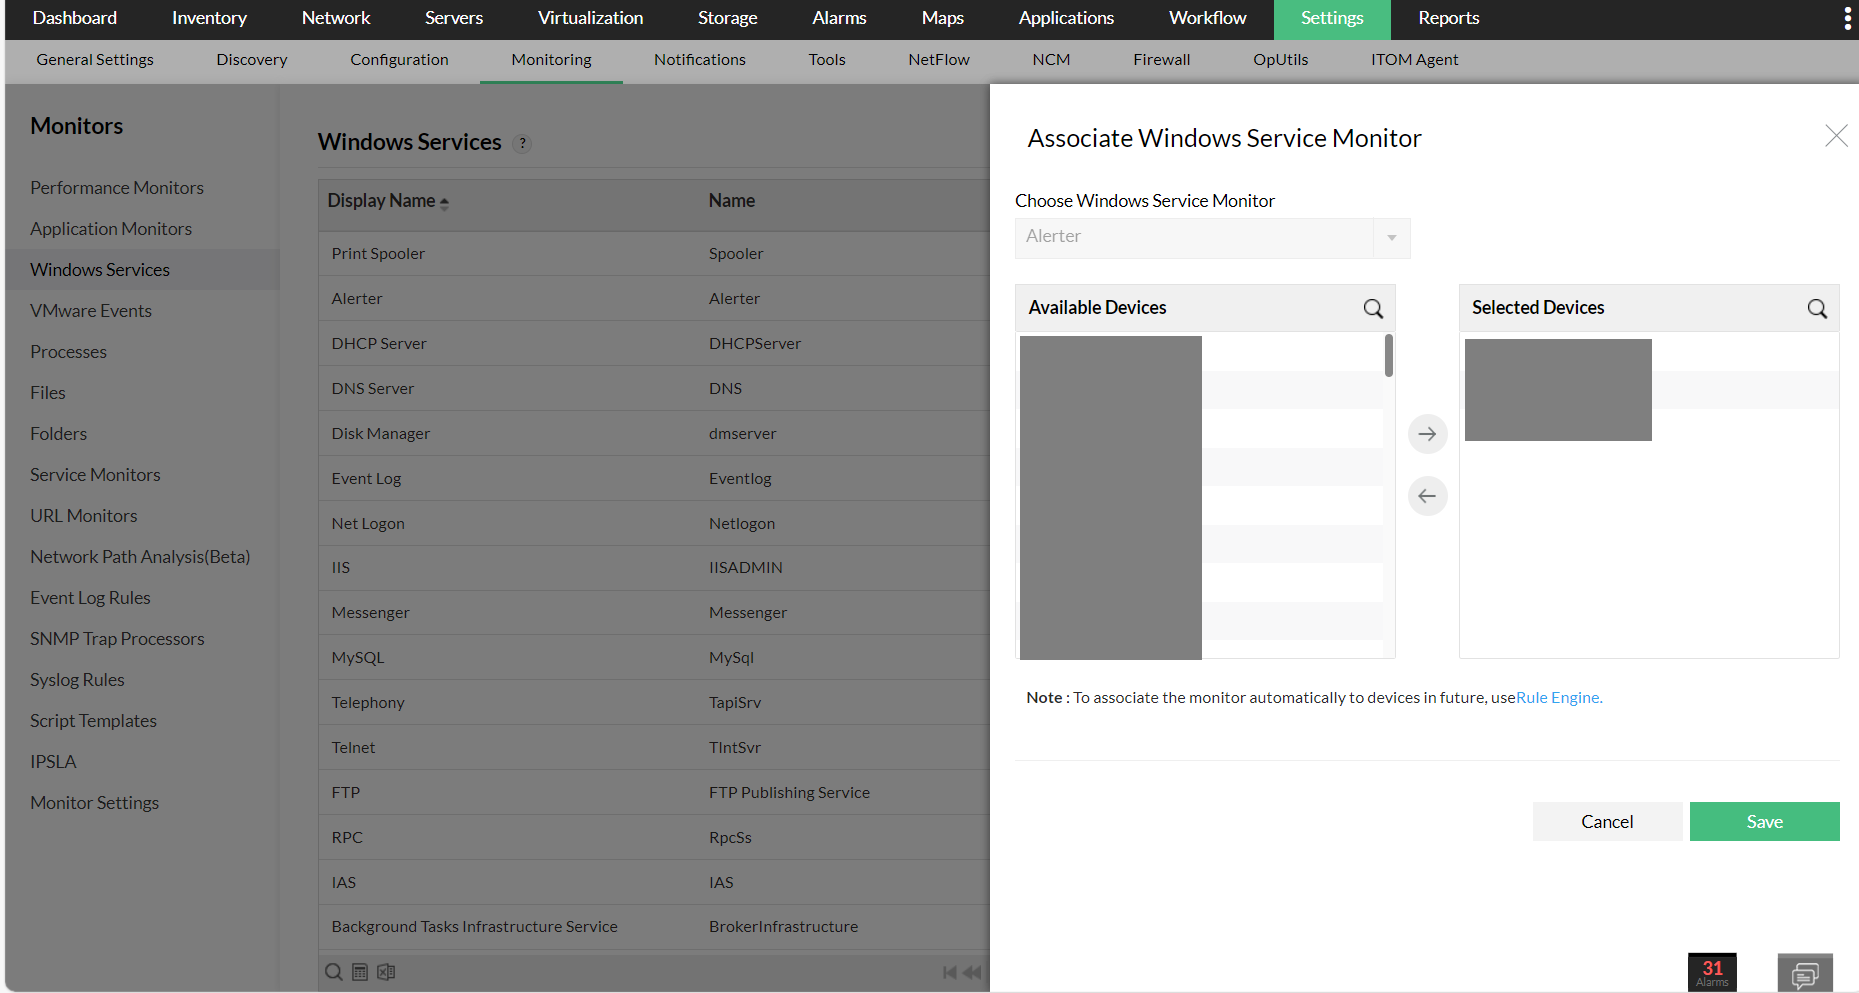This screenshot has height=993, width=1859.
Task: Click the right arrow to move devices
Action: (x=1427, y=433)
